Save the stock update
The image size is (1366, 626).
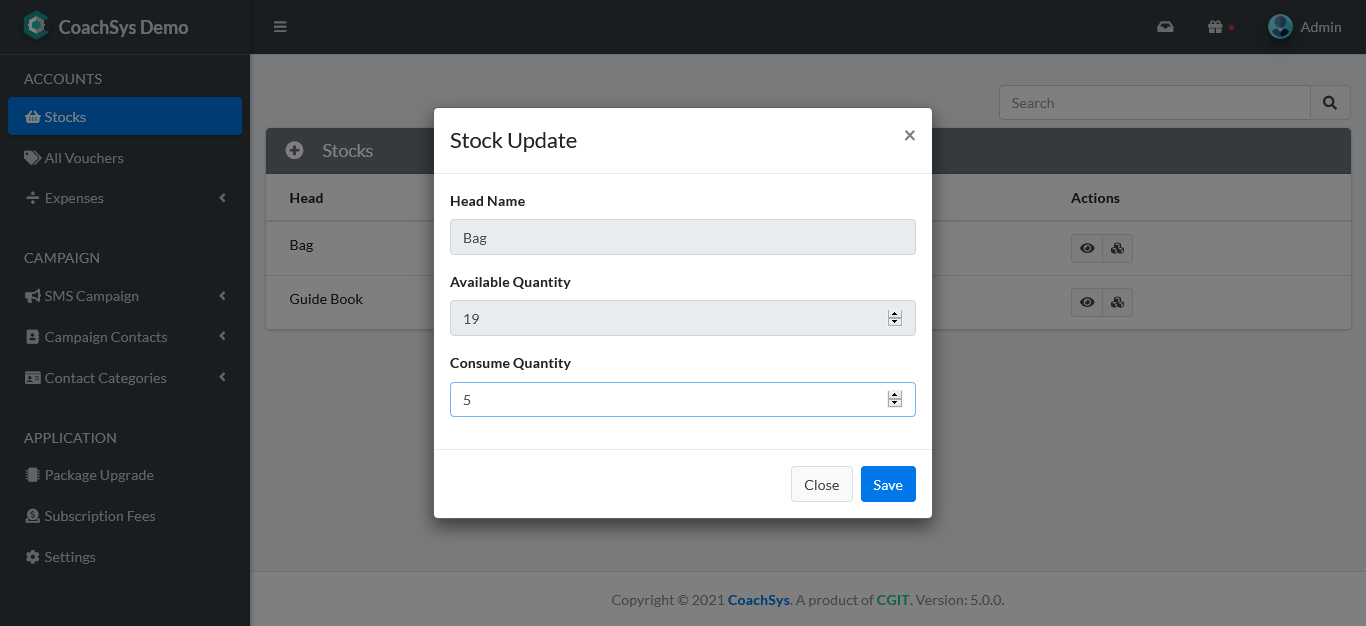pos(888,484)
